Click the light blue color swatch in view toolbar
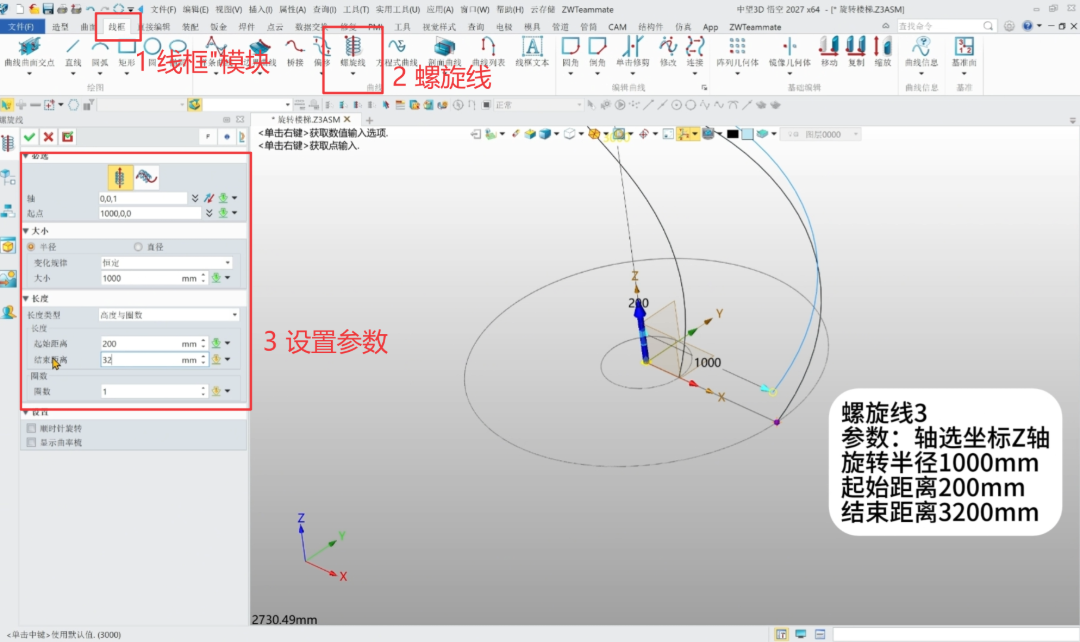The width and height of the screenshot is (1080, 642). coord(747,134)
